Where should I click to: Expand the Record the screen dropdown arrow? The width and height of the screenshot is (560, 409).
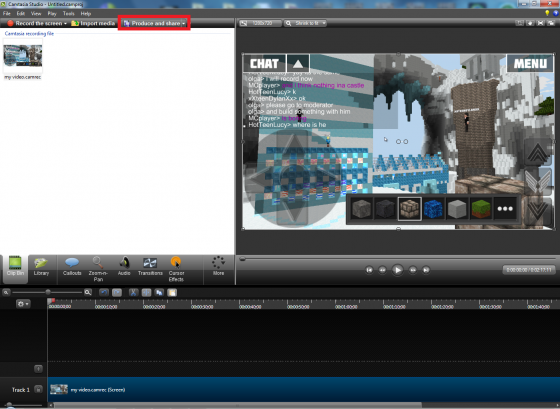[x=65, y=24]
